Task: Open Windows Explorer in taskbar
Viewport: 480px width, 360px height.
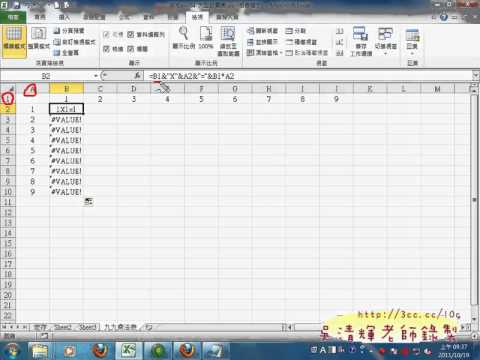Action: click(40, 350)
